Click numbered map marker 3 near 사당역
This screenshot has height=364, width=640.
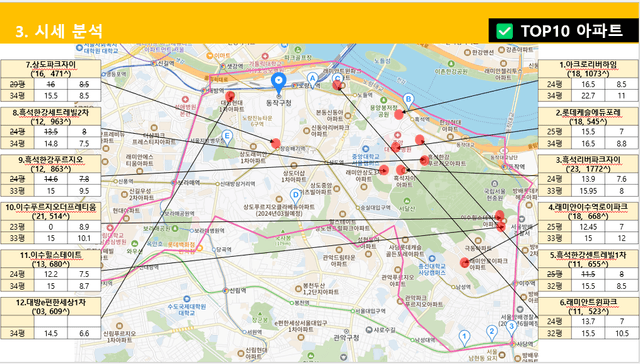point(511,328)
